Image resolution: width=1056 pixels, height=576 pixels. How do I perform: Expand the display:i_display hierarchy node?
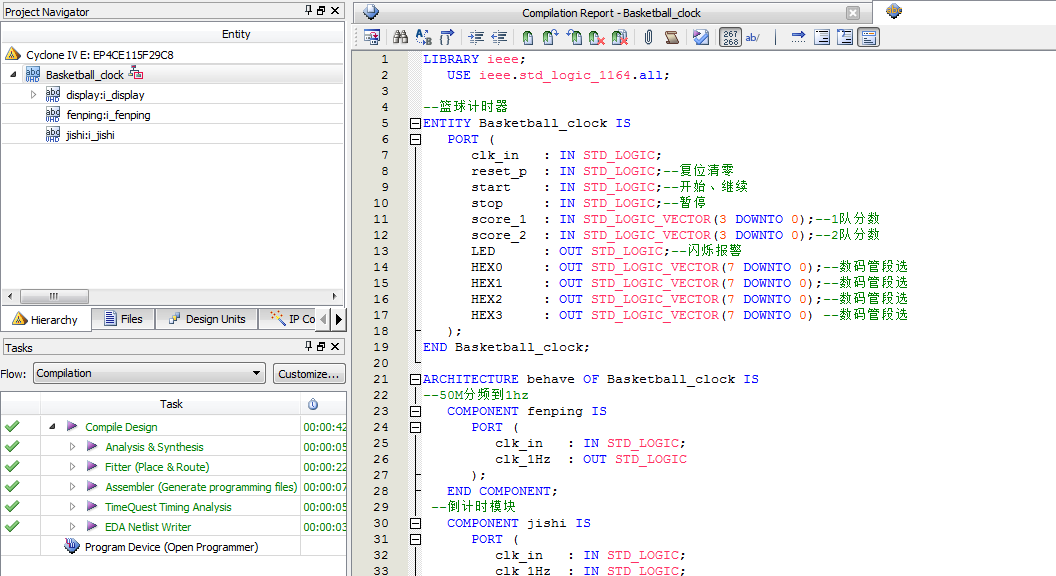click(33, 95)
